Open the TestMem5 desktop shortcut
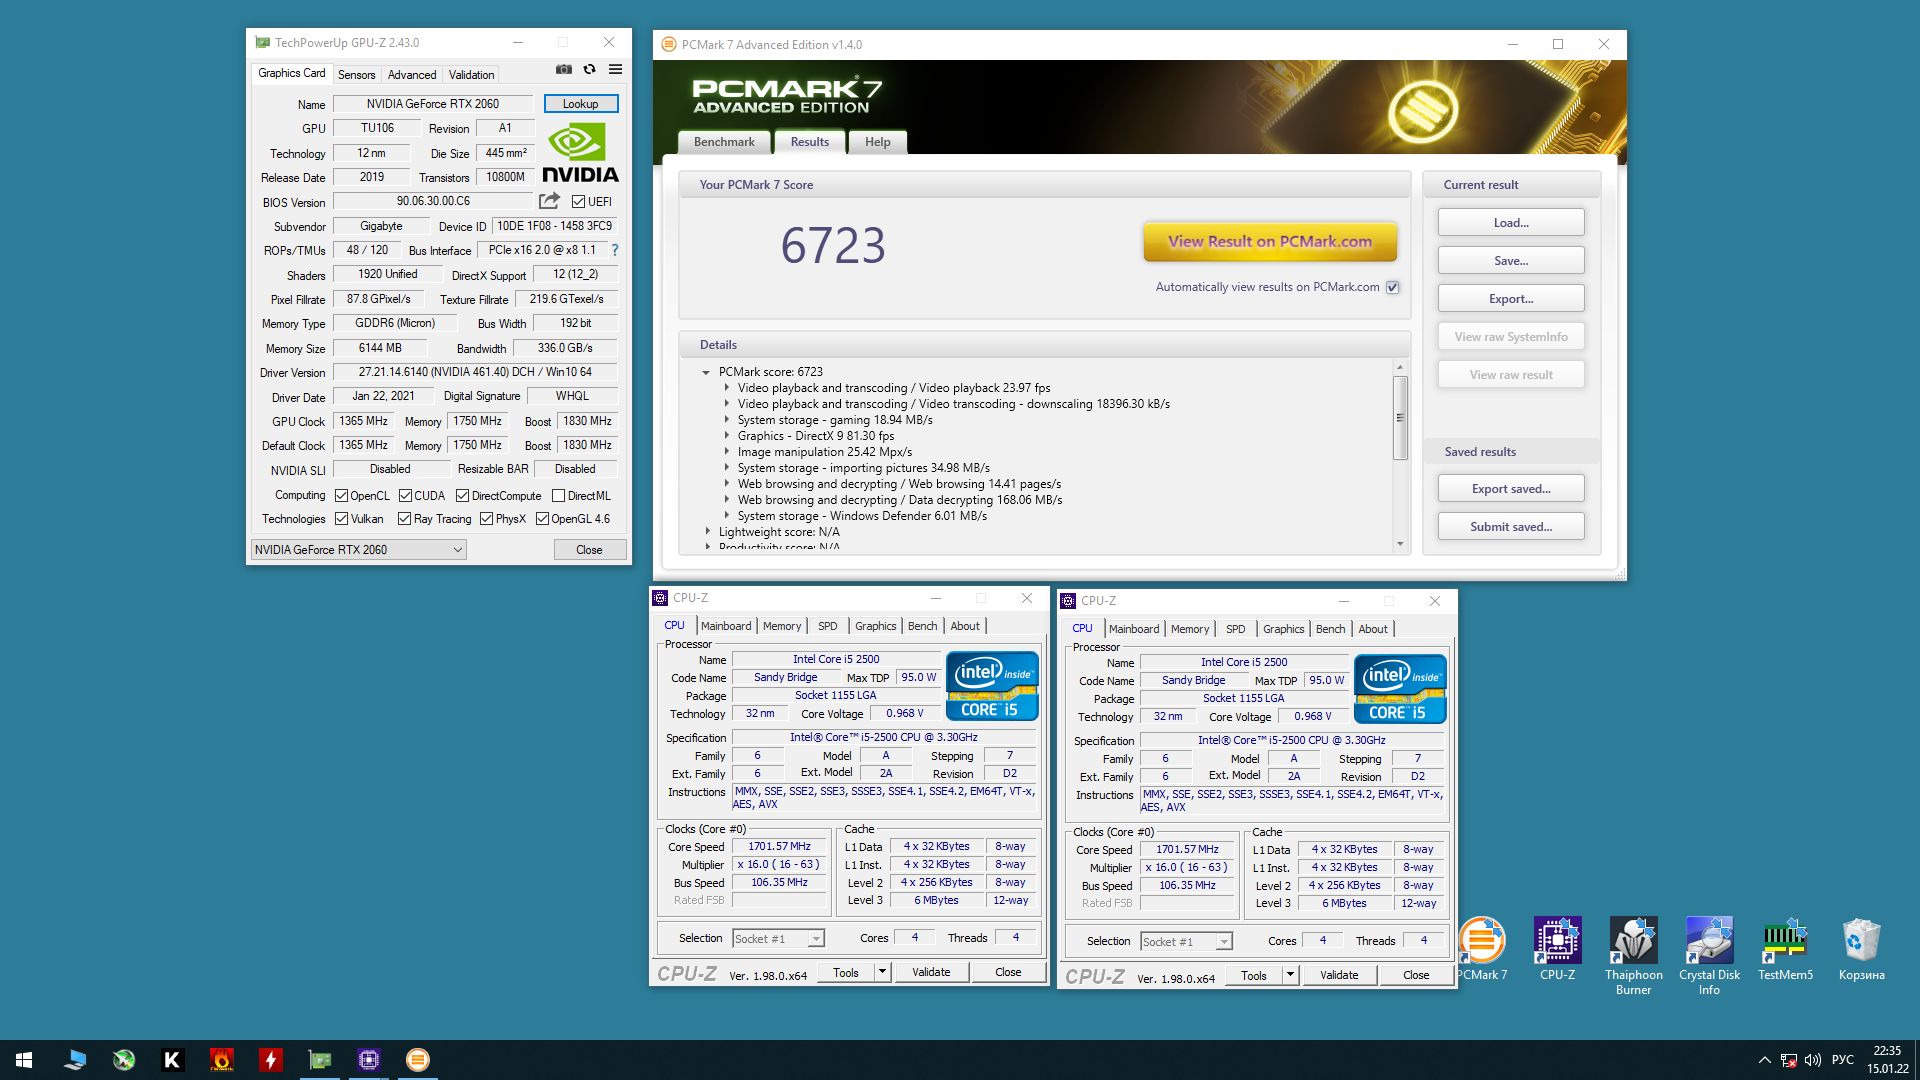 [x=1785, y=950]
